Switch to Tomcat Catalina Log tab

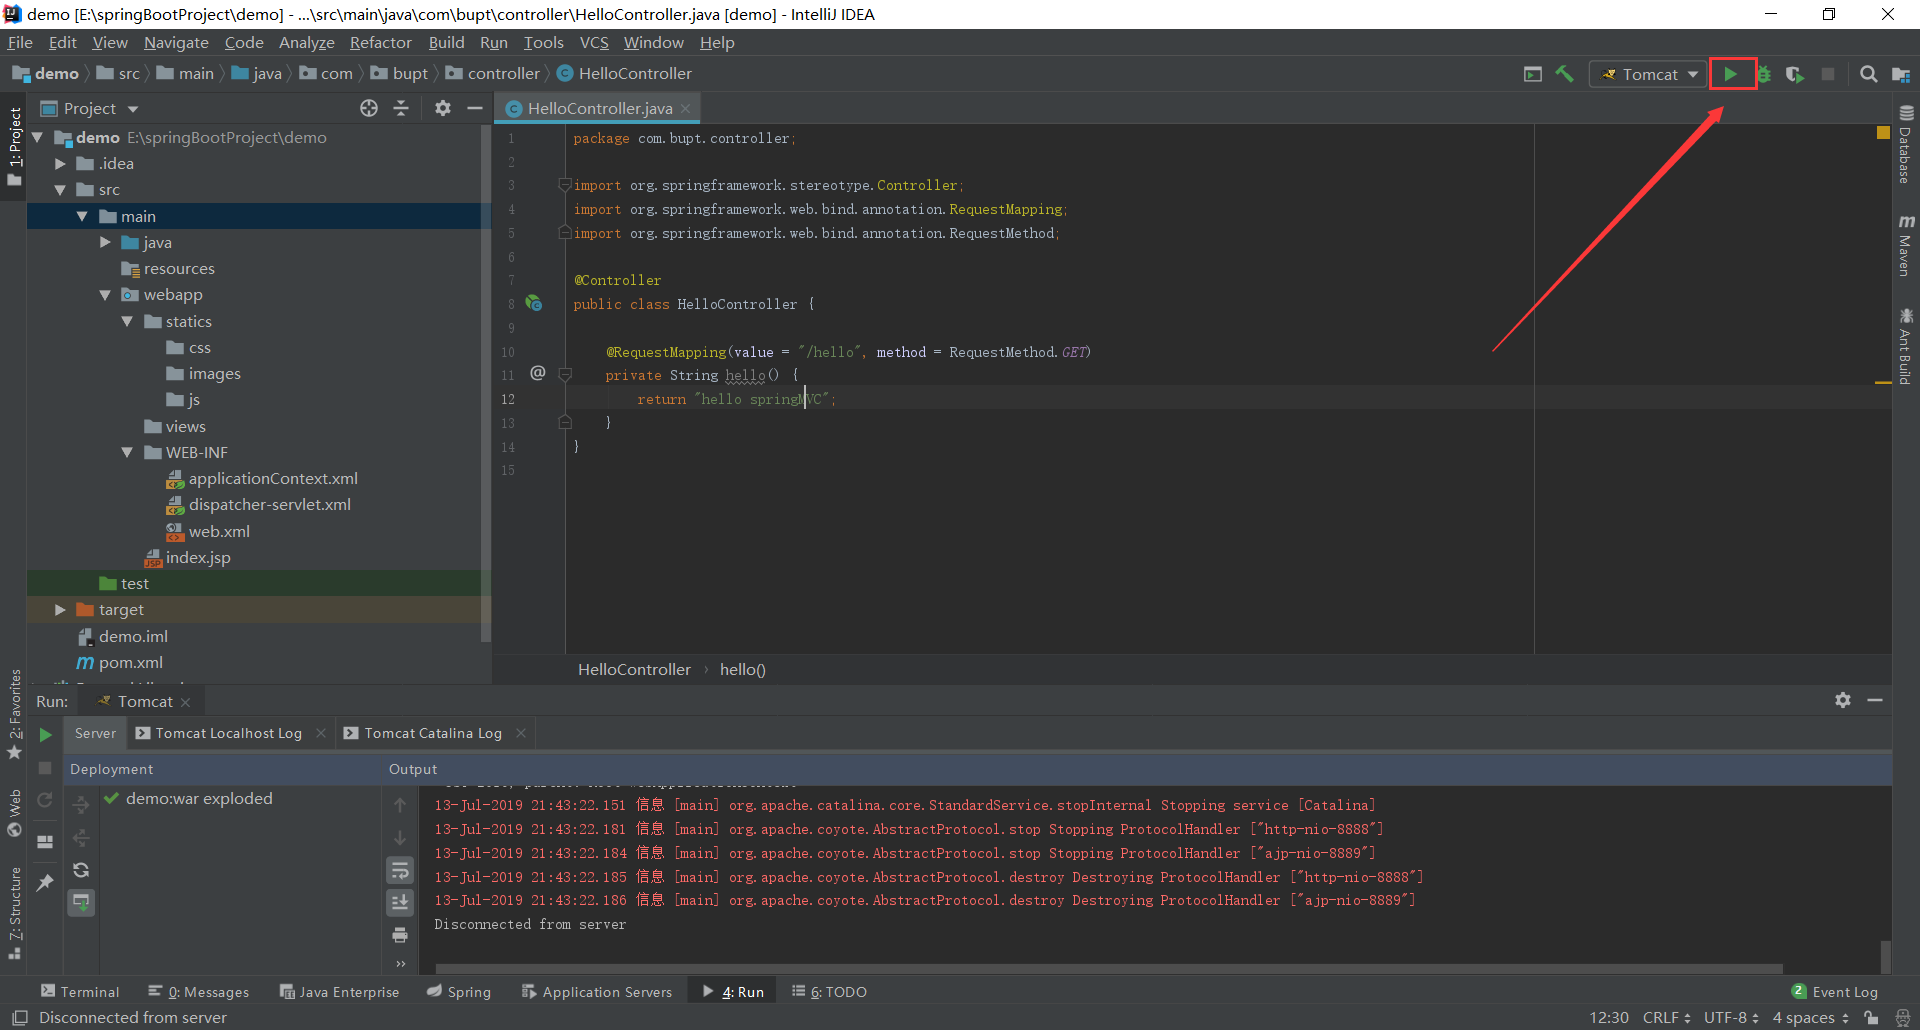tap(432, 733)
